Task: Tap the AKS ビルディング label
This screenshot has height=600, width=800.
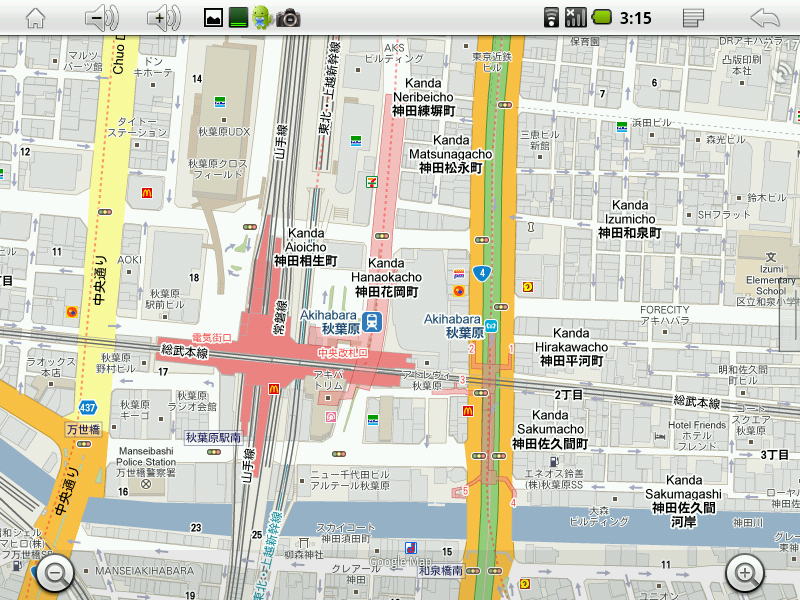Action: click(394, 53)
